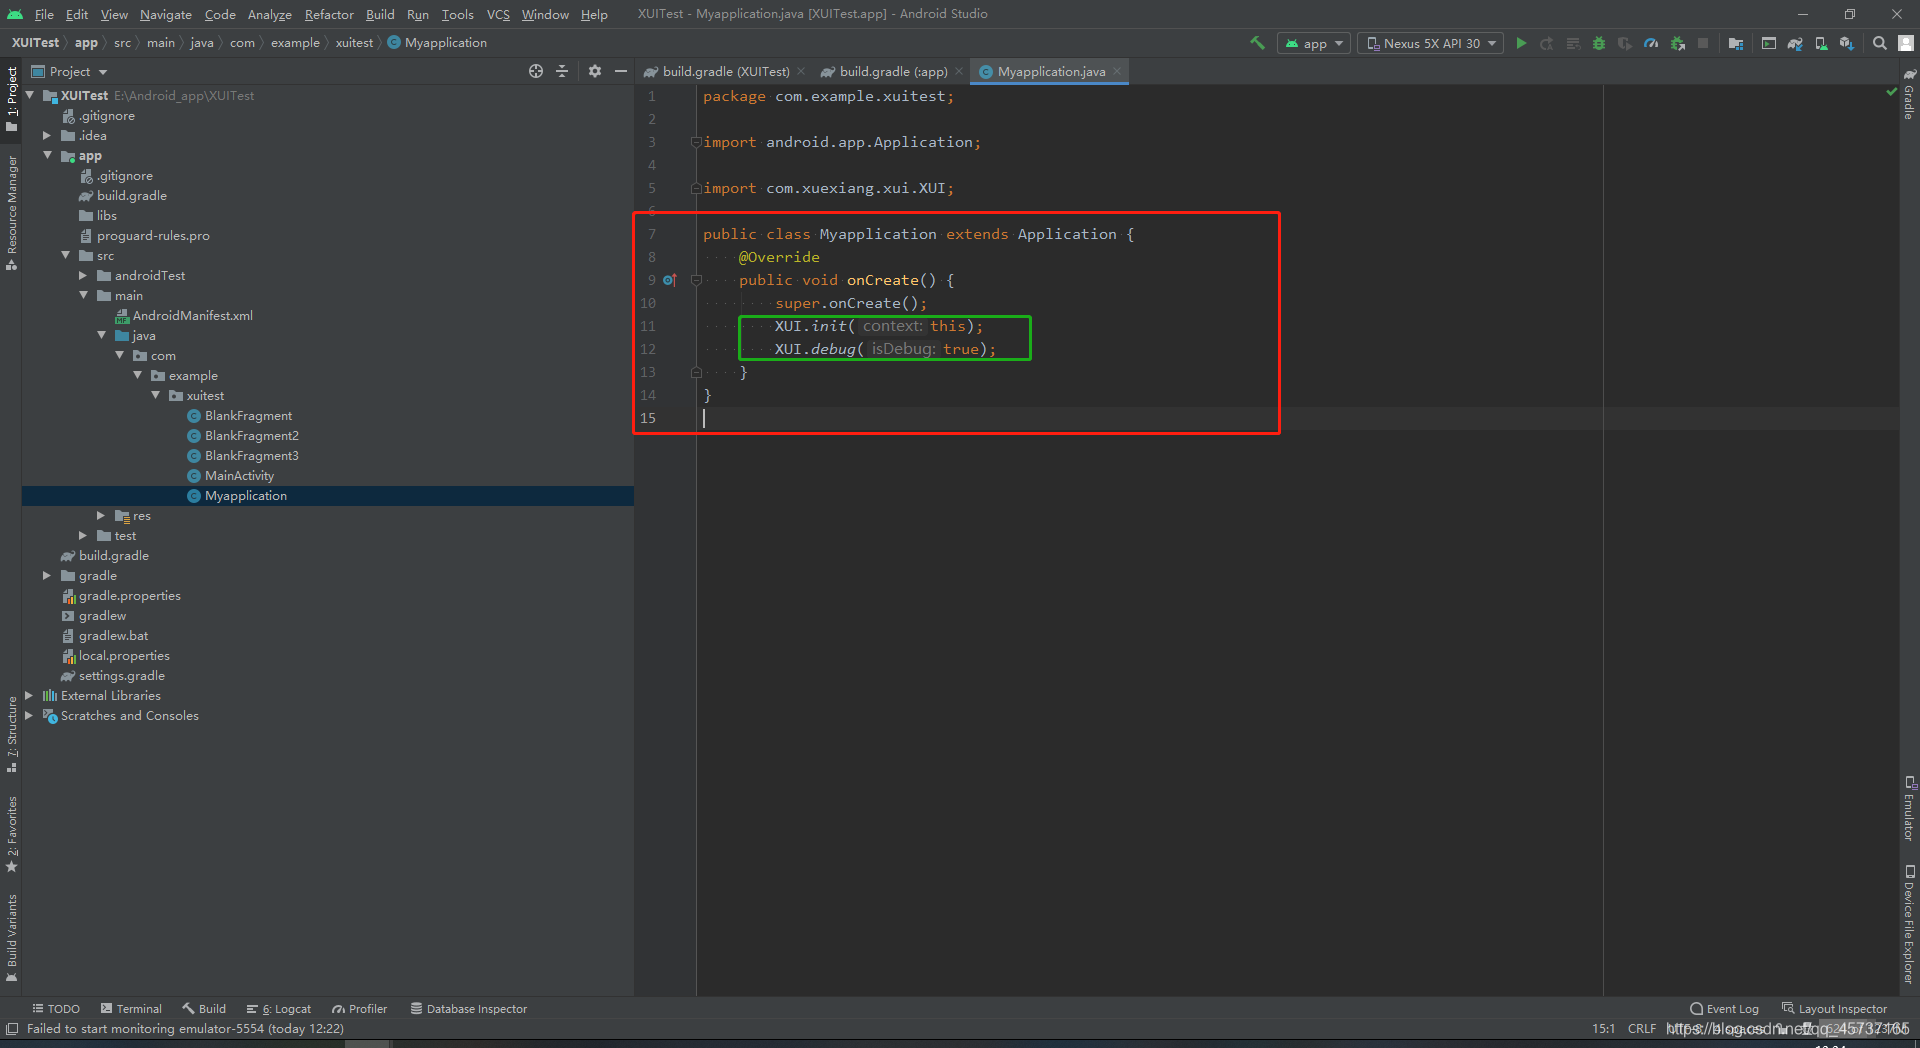Select BlankFragment2 class file

click(x=251, y=435)
